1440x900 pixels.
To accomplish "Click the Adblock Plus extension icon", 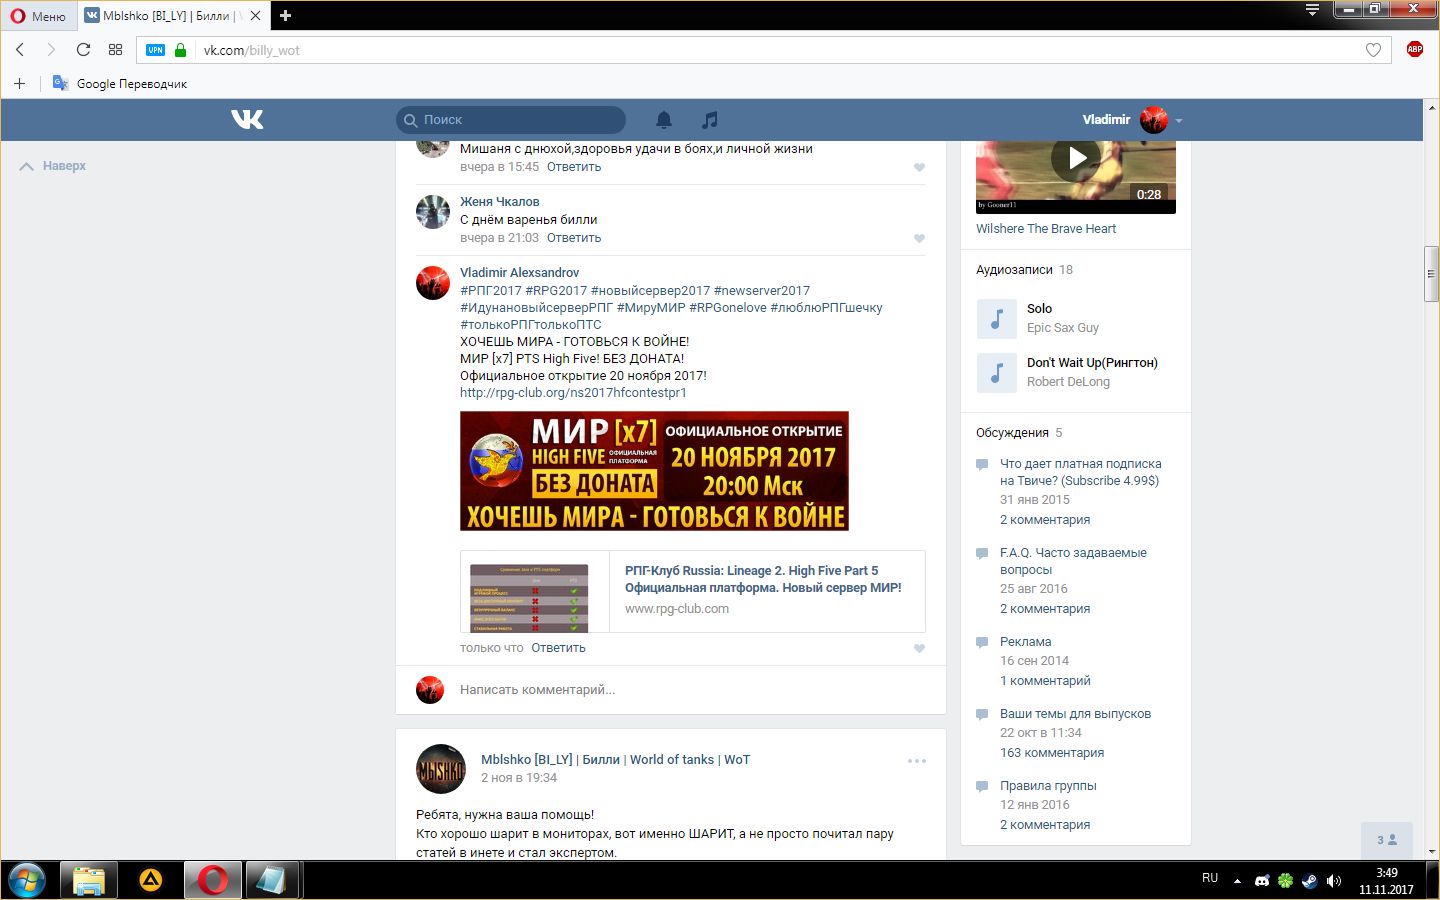I will 1414,50.
